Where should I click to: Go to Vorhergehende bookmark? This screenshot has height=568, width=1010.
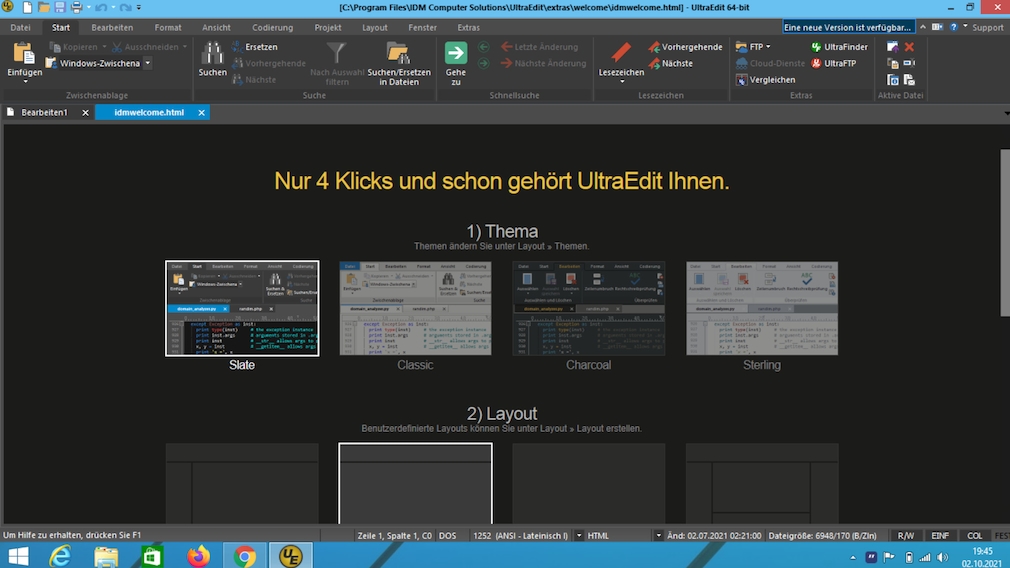click(x=685, y=47)
